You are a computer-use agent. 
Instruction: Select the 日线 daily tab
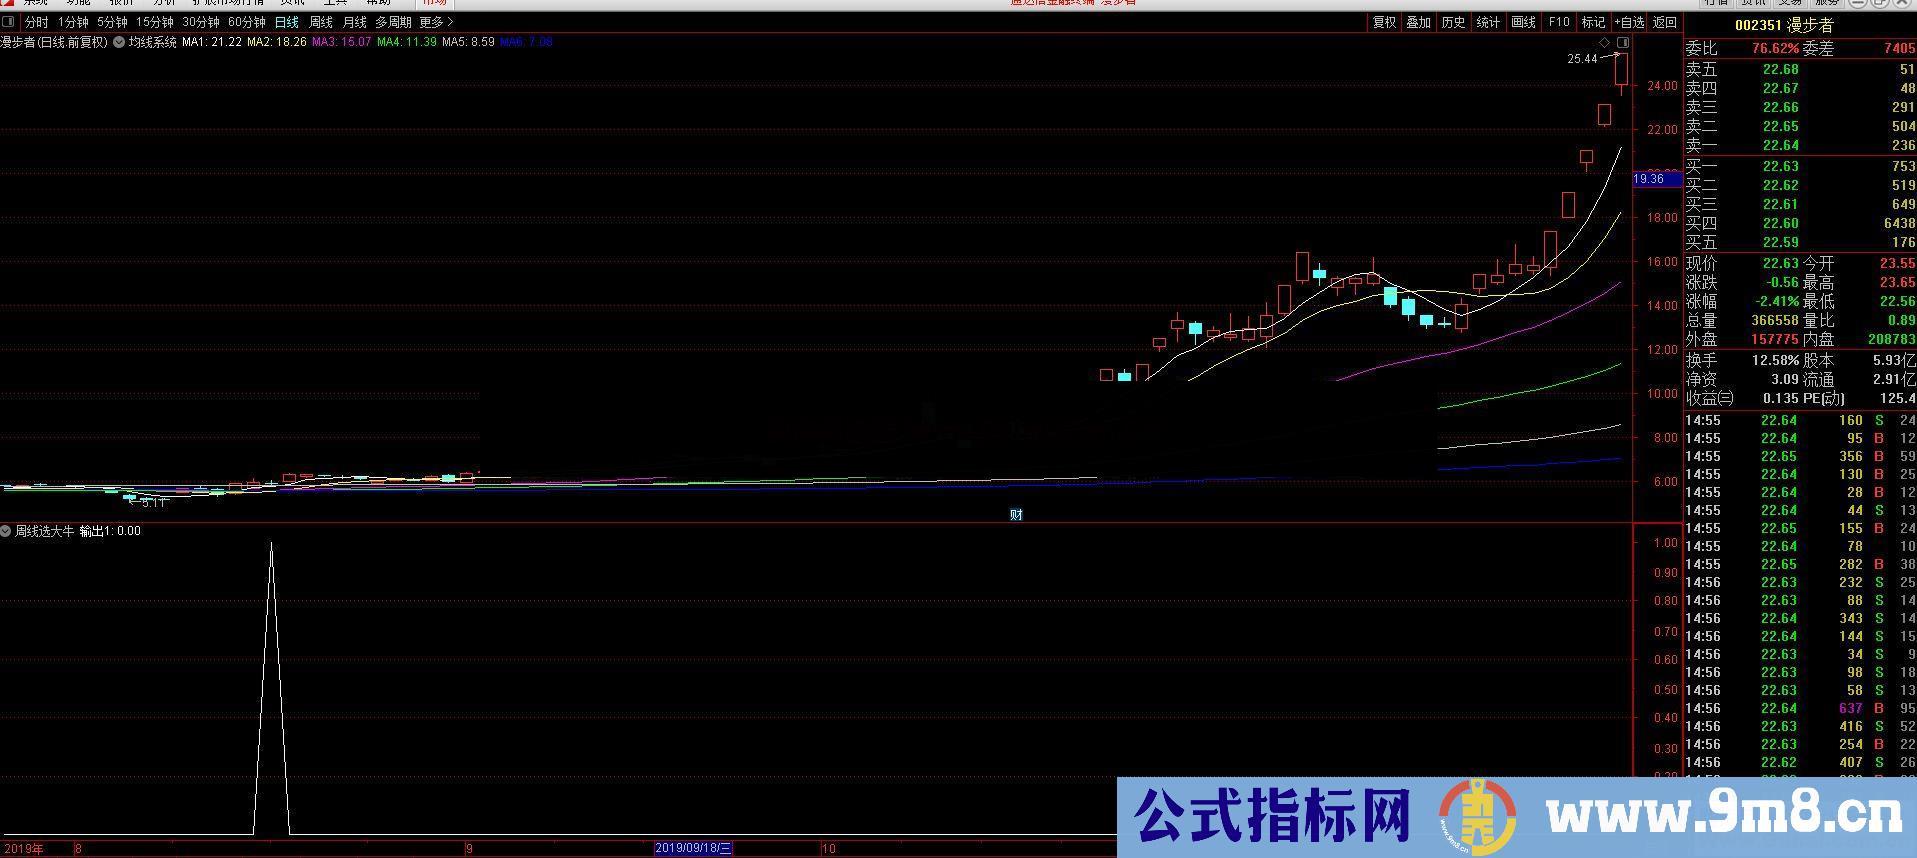(x=287, y=22)
